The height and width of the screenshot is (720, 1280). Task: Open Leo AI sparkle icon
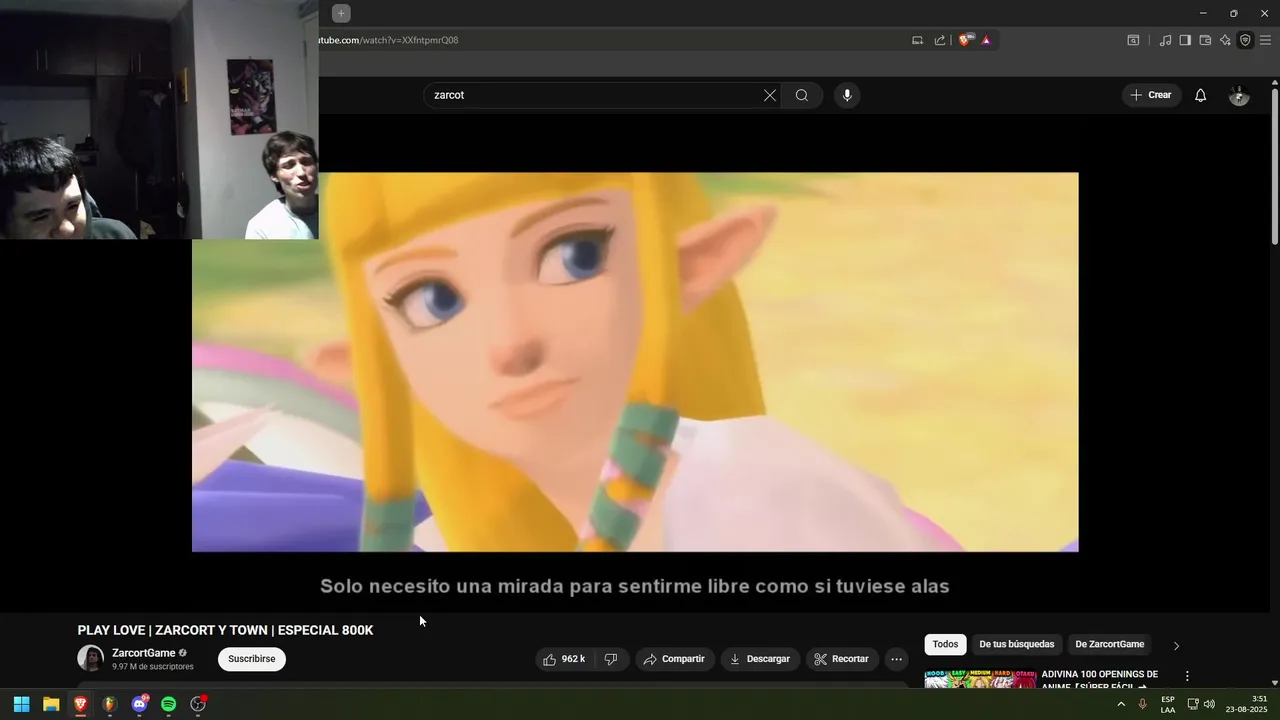pos(1225,40)
